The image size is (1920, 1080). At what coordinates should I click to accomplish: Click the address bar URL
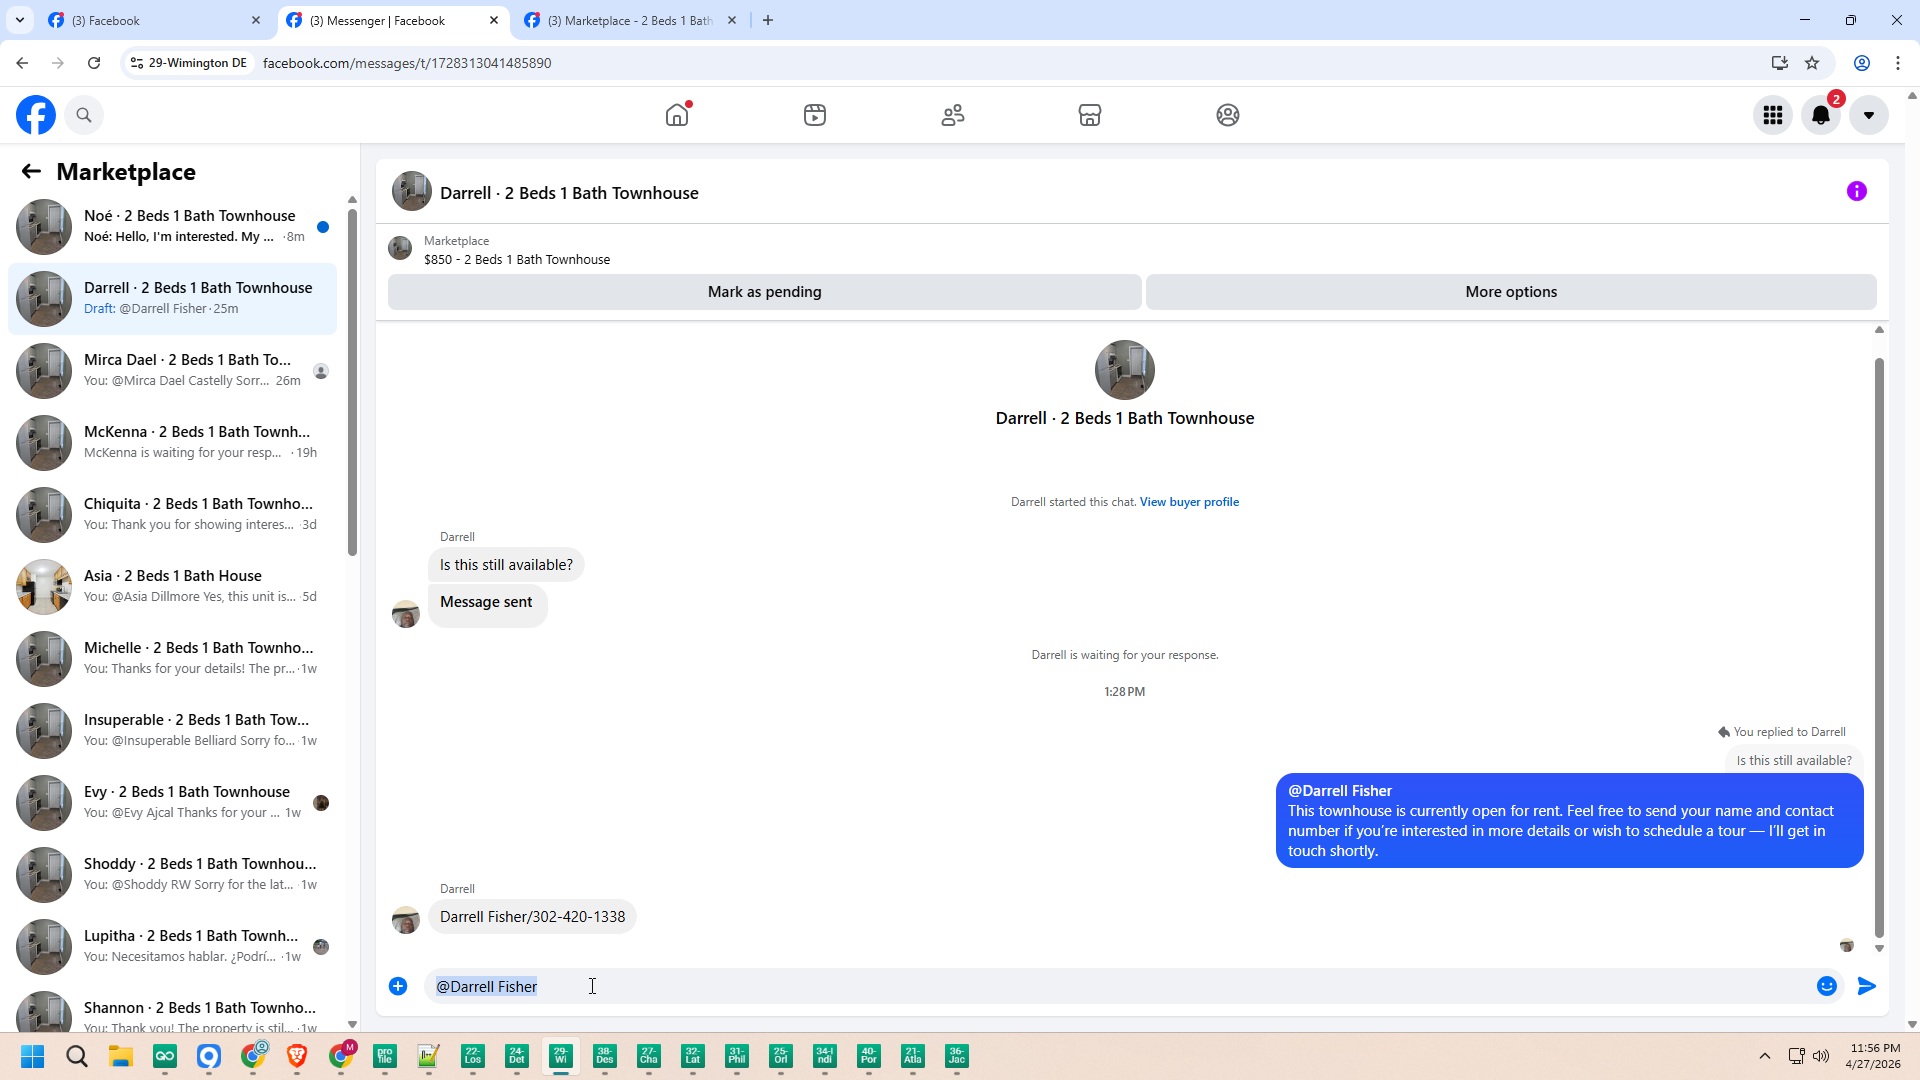(x=407, y=63)
